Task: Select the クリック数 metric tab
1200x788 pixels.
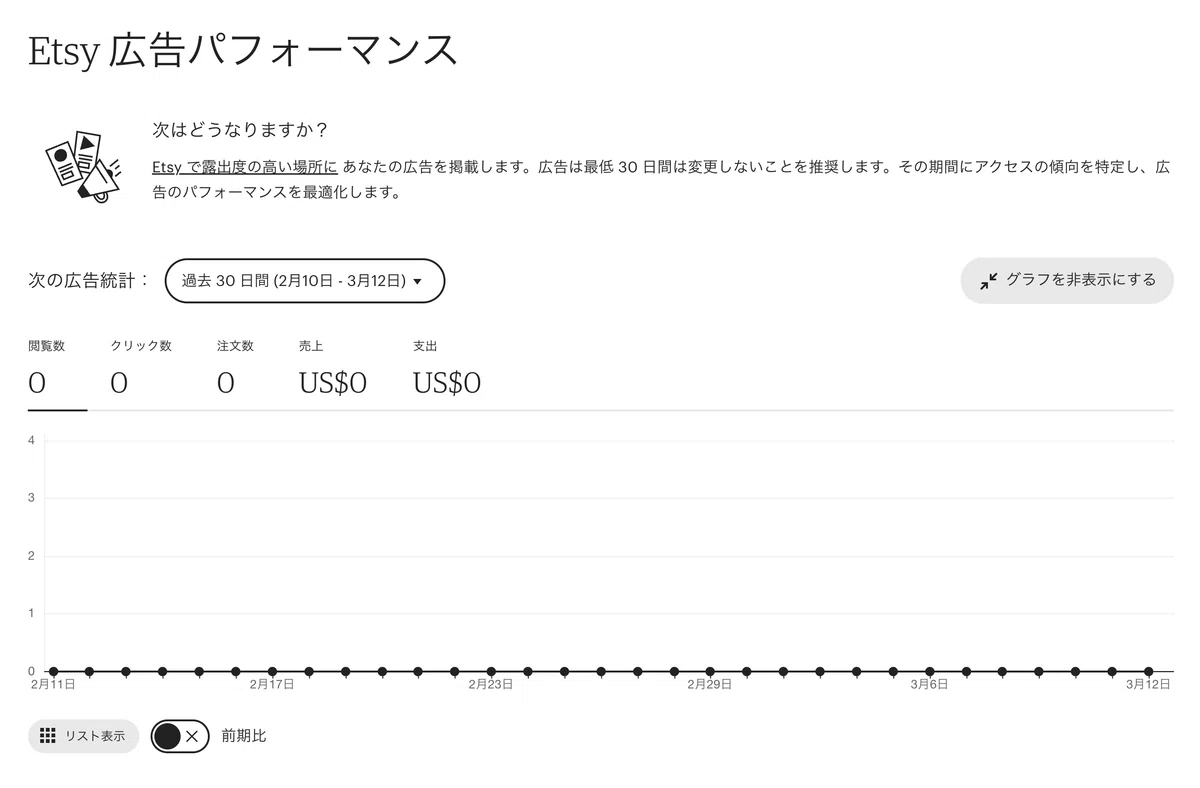Action: (x=141, y=368)
